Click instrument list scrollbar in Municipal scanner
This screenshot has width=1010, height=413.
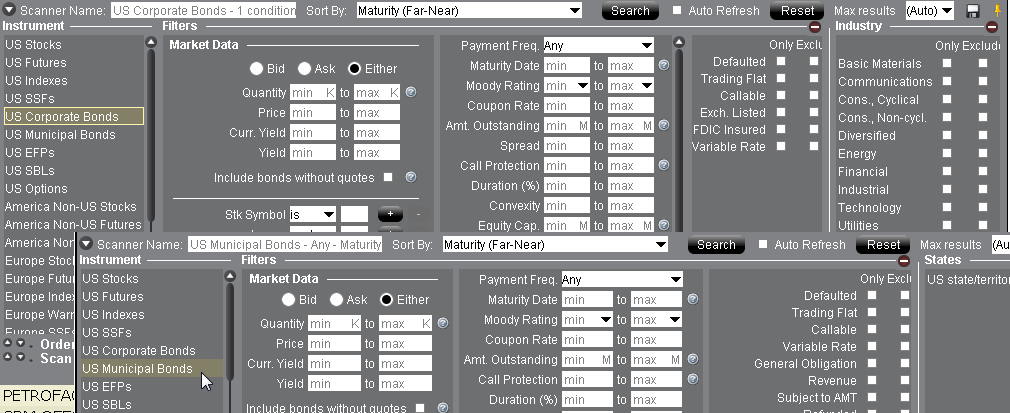[229, 341]
